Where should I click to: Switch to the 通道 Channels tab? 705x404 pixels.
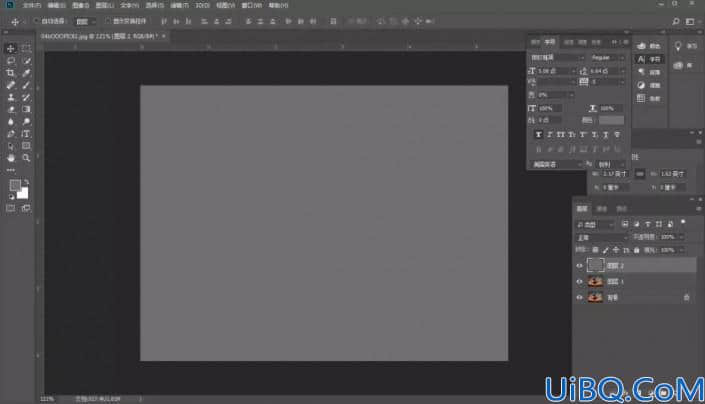[602, 209]
